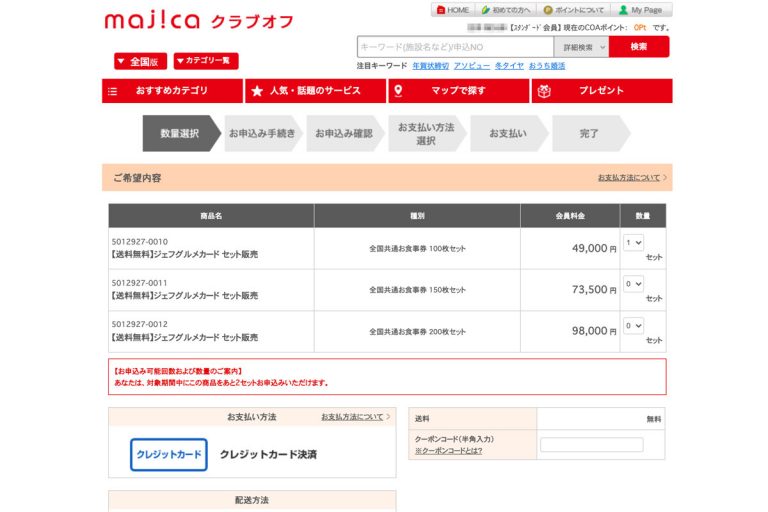Image resolution: width=768 pixels, height=512 pixels.
Task: Click product code S012927-0011
Action: point(140,283)
